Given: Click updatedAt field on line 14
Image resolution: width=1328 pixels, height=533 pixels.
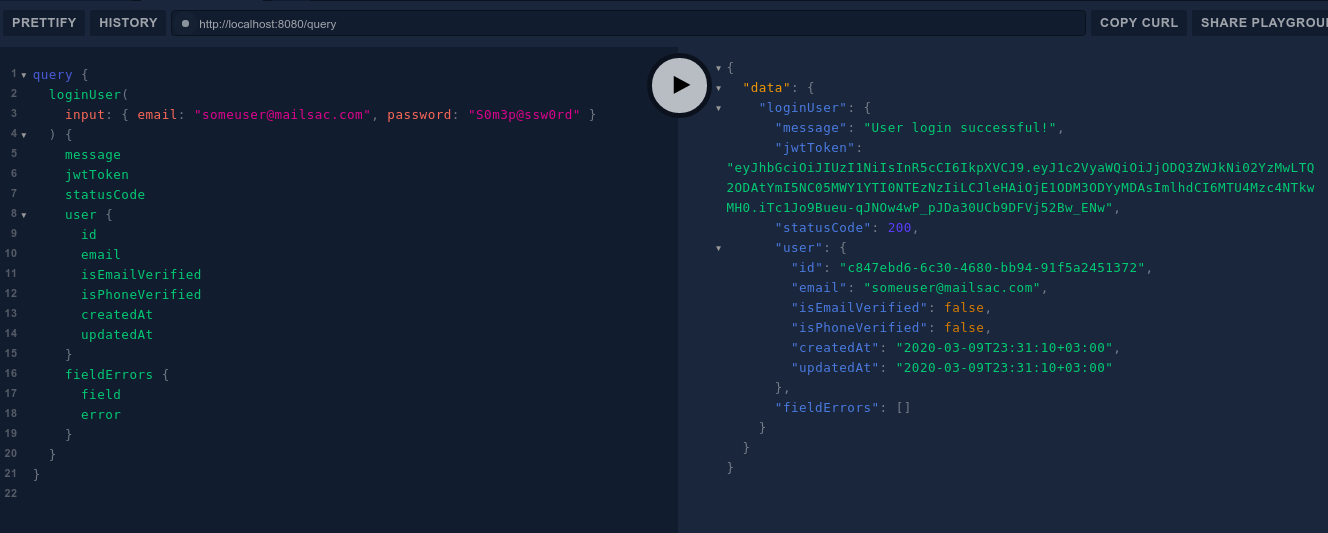Looking at the screenshot, I should [x=117, y=335].
